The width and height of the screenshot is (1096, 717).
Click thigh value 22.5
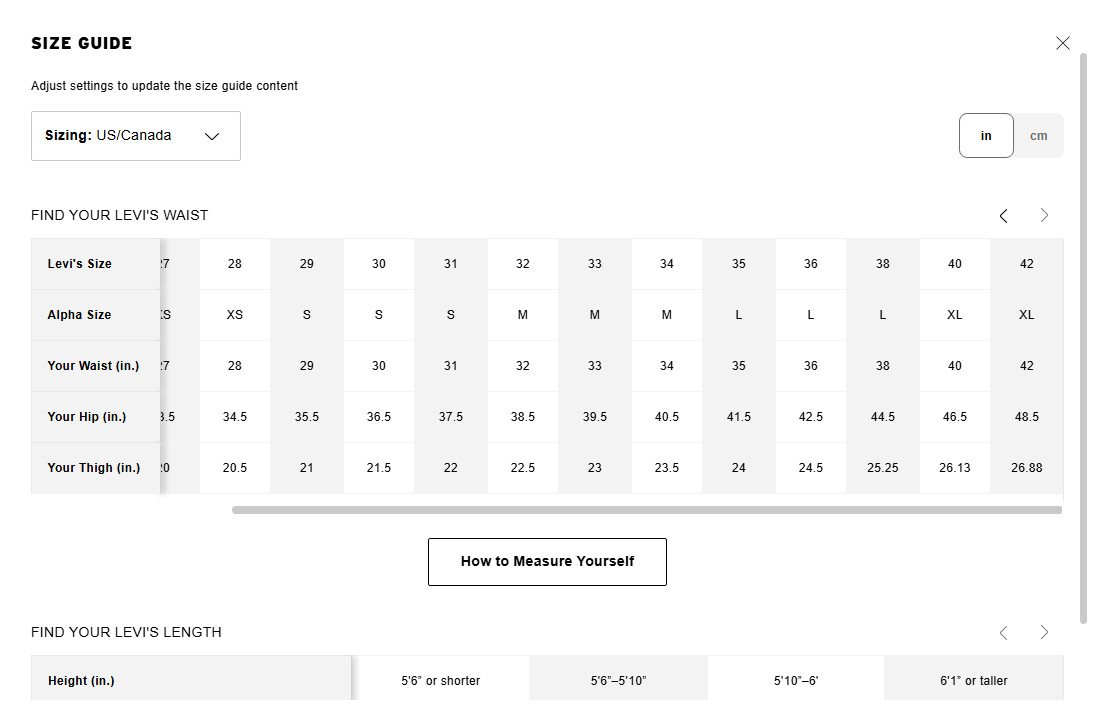point(523,468)
